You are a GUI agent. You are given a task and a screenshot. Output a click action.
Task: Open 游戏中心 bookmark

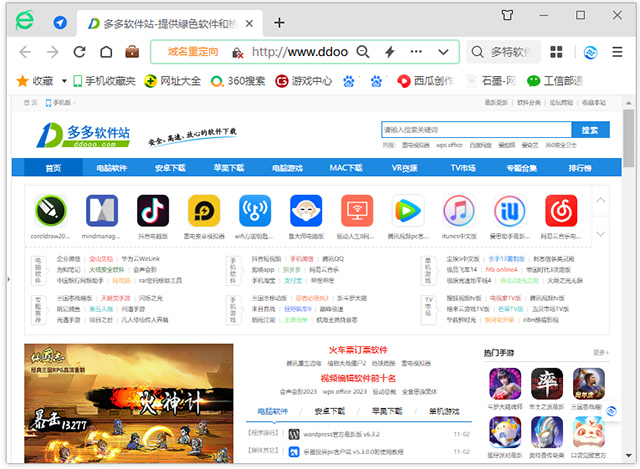tap(303, 81)
